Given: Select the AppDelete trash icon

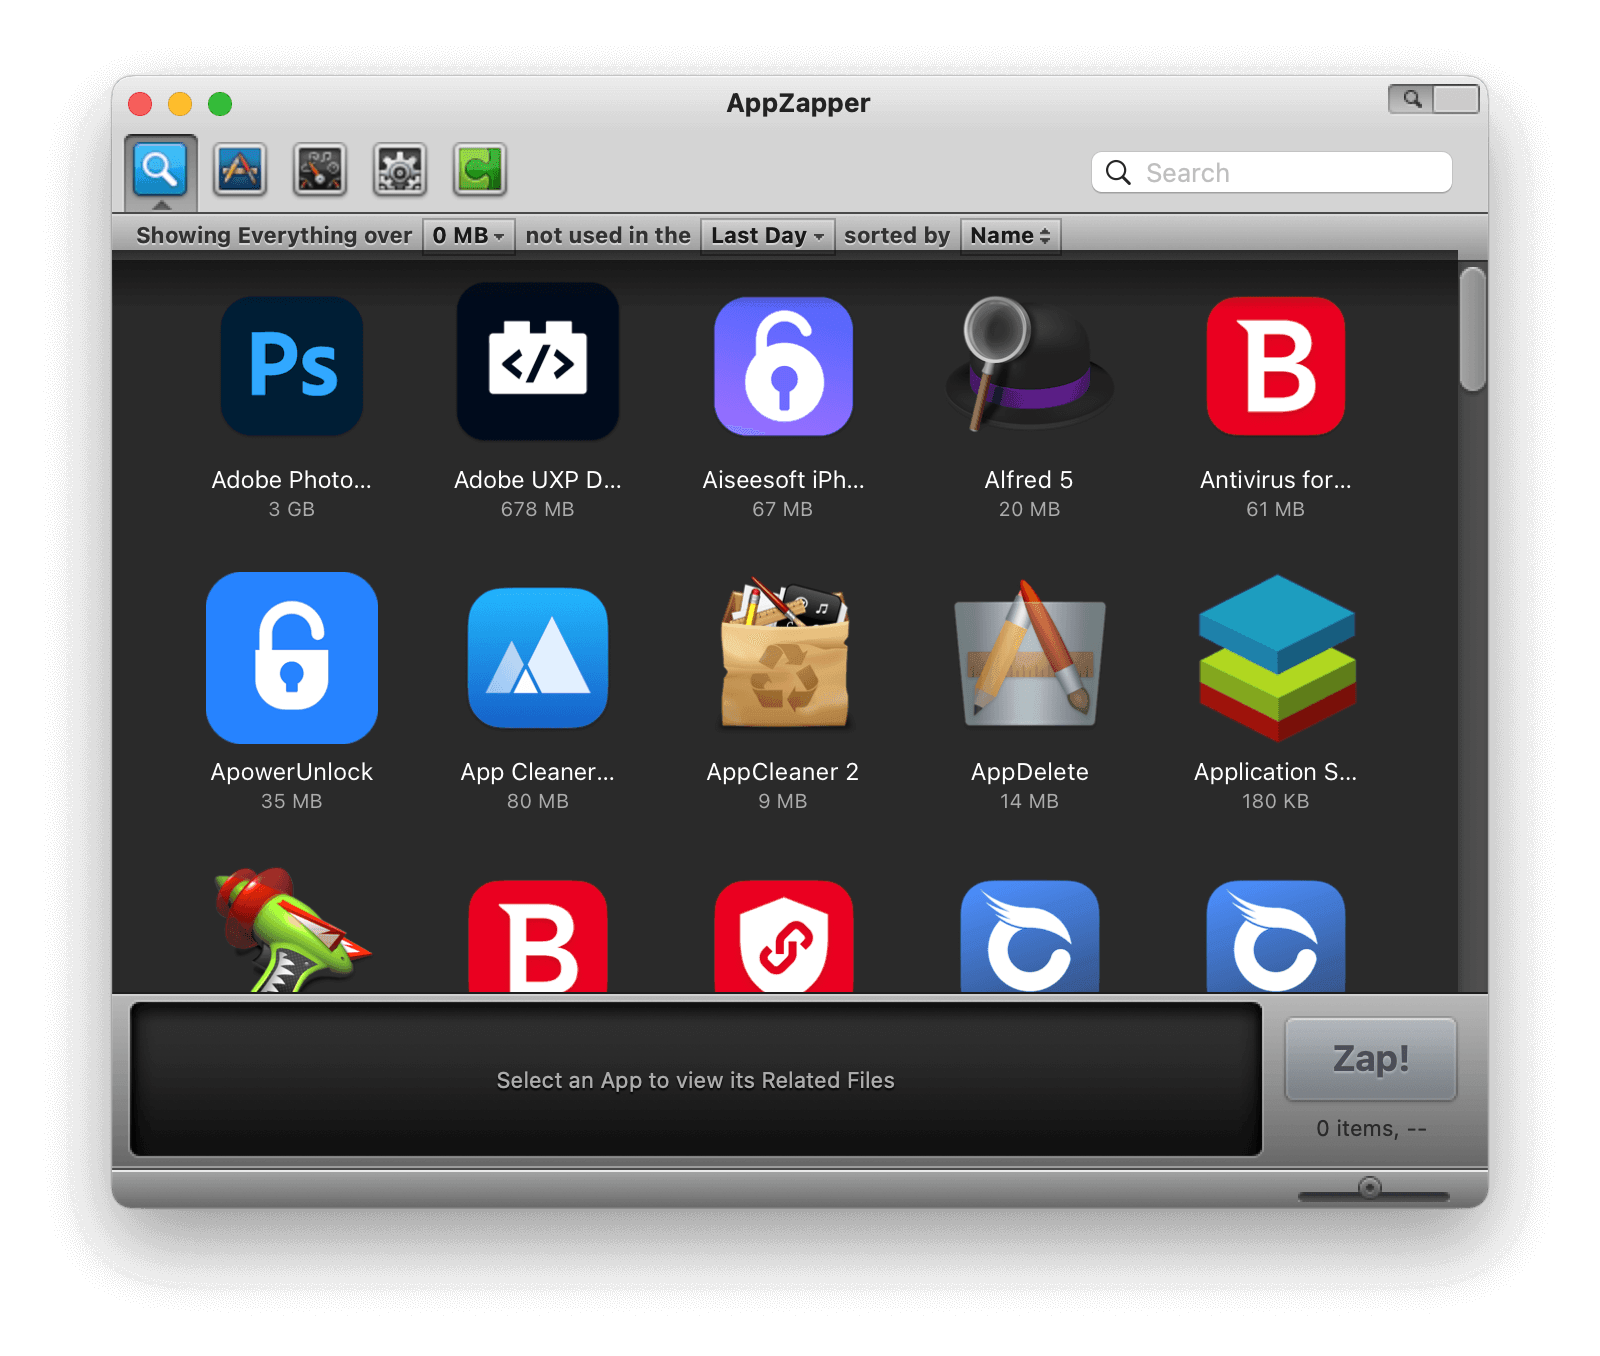Looking at the screenshot, I should [1030, 654].
